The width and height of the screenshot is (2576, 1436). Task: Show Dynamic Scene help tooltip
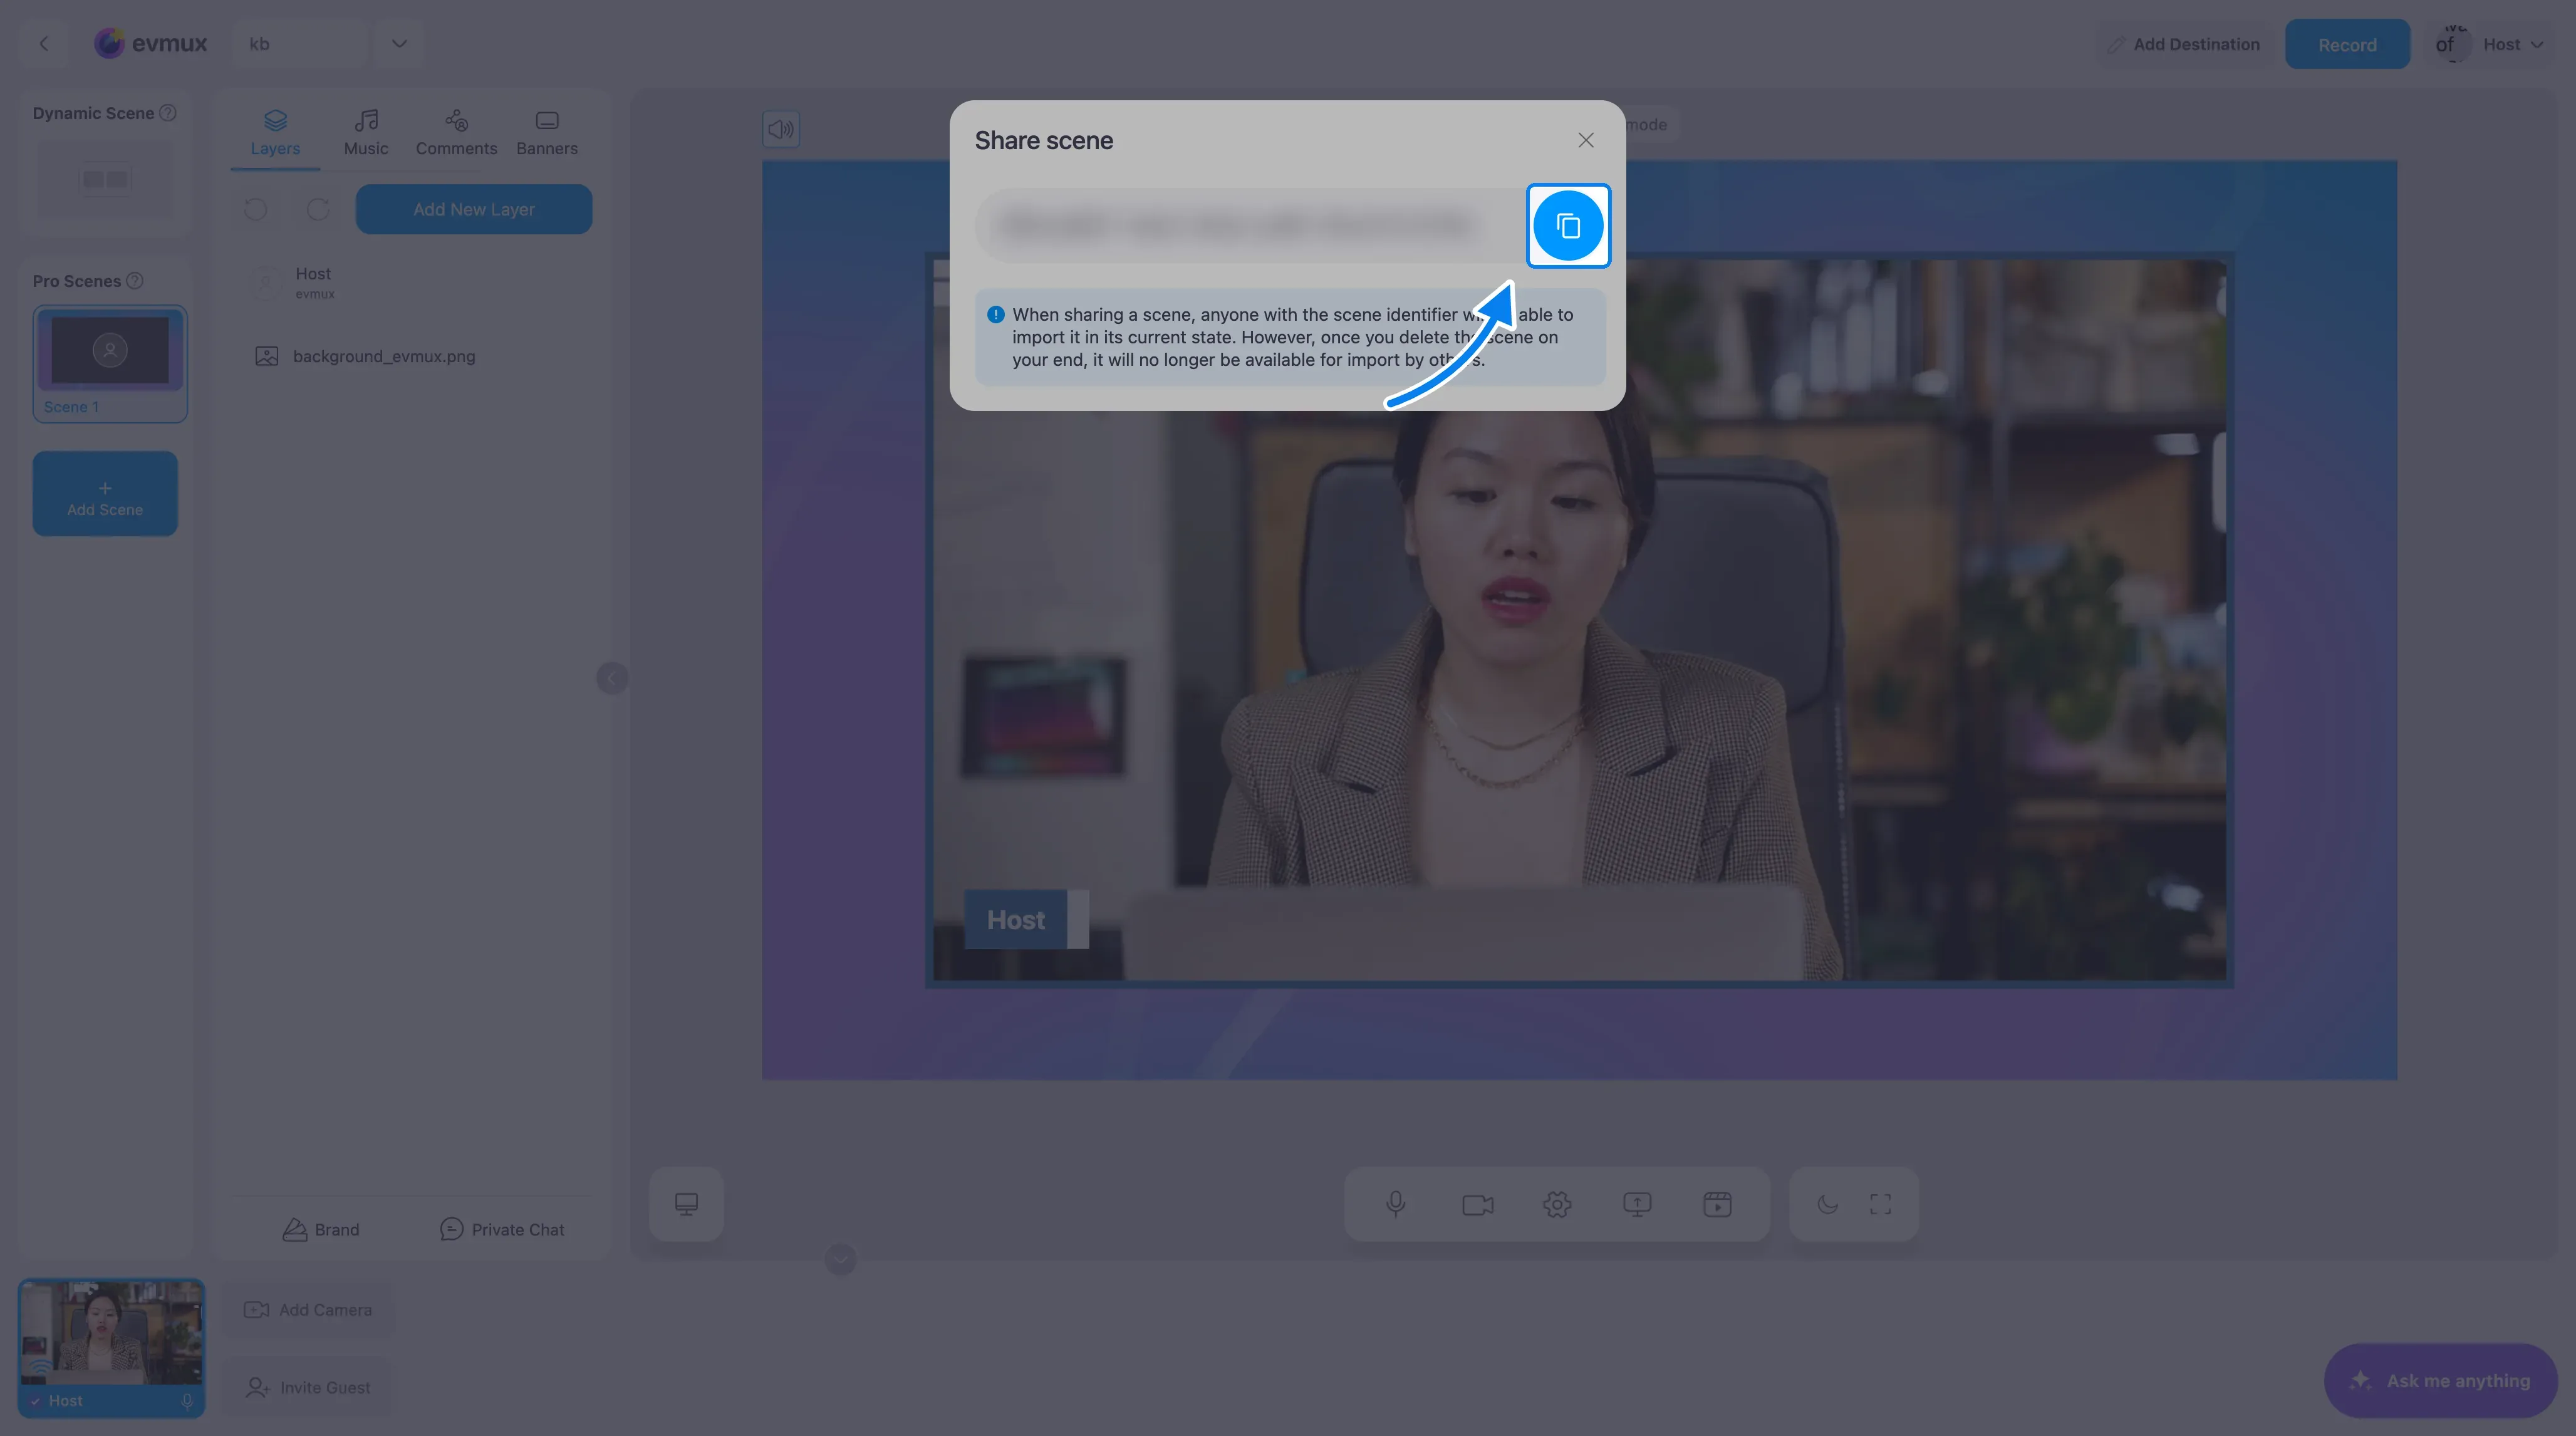pos(168,113)
